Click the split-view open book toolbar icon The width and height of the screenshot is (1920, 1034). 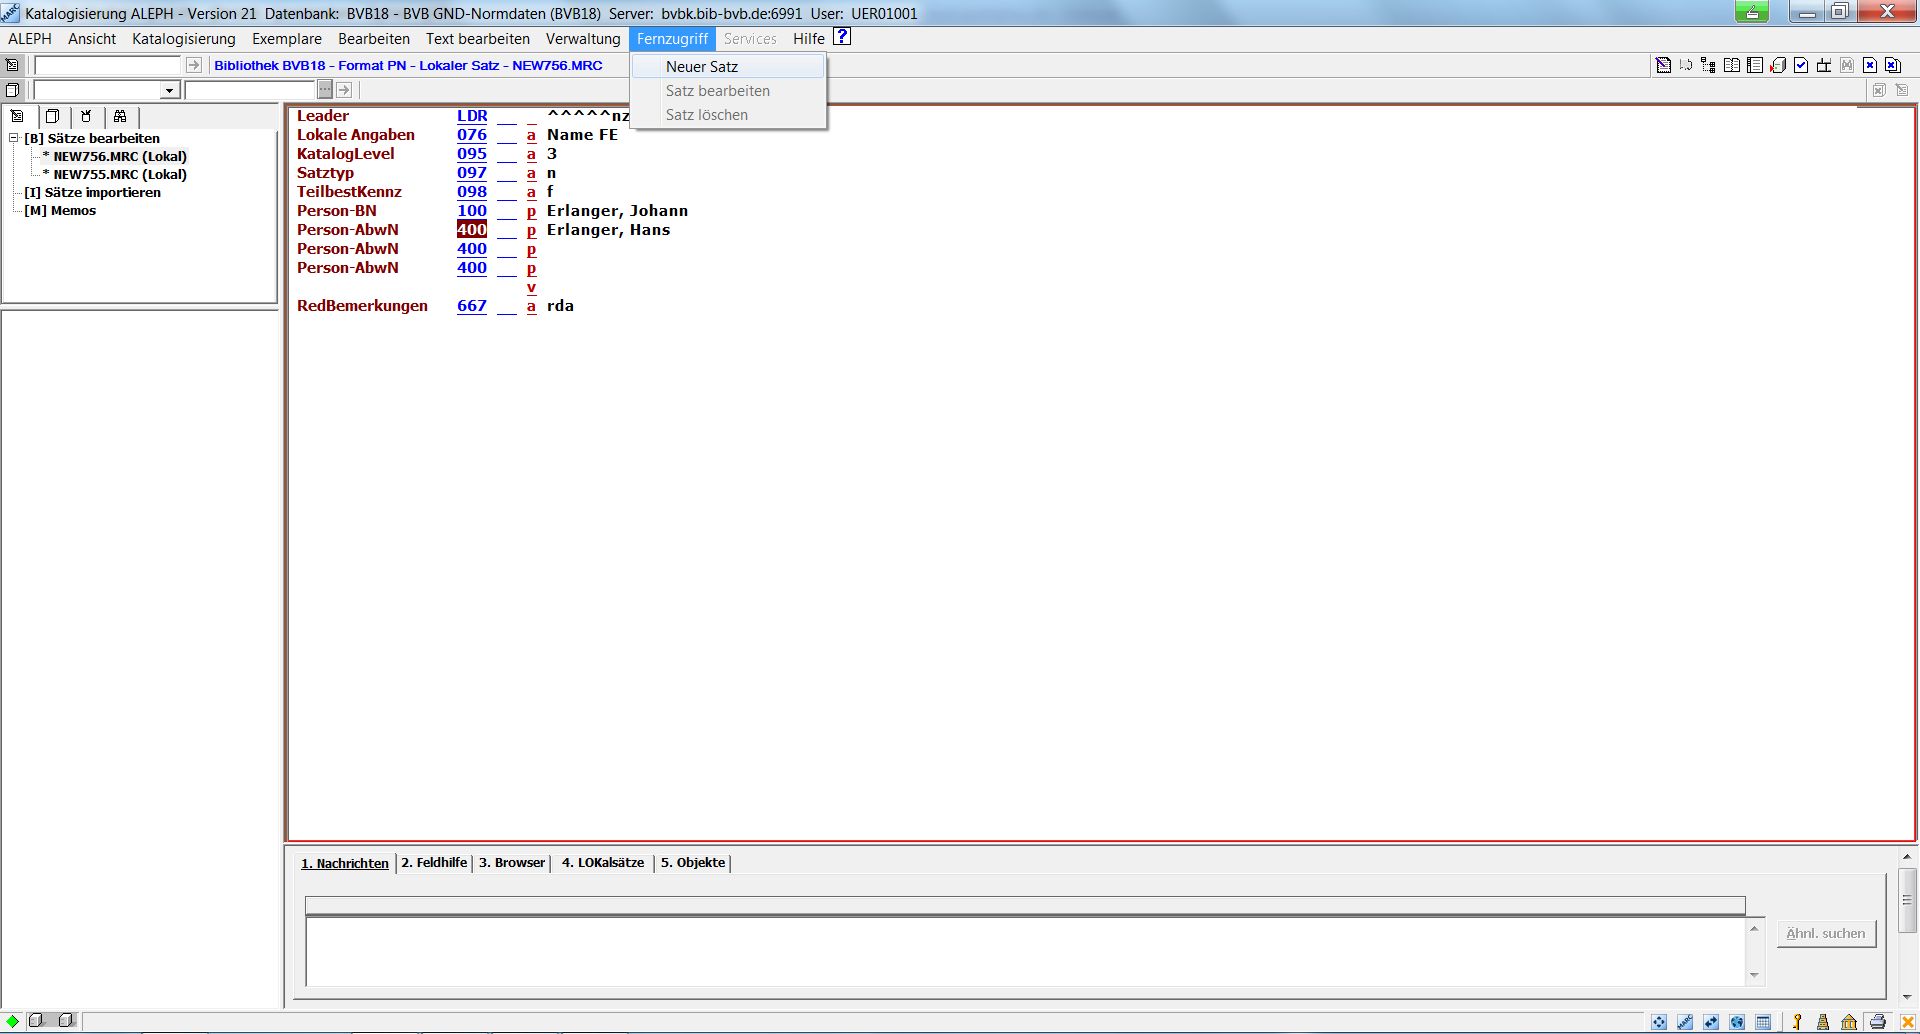(x=1732, y=65)
